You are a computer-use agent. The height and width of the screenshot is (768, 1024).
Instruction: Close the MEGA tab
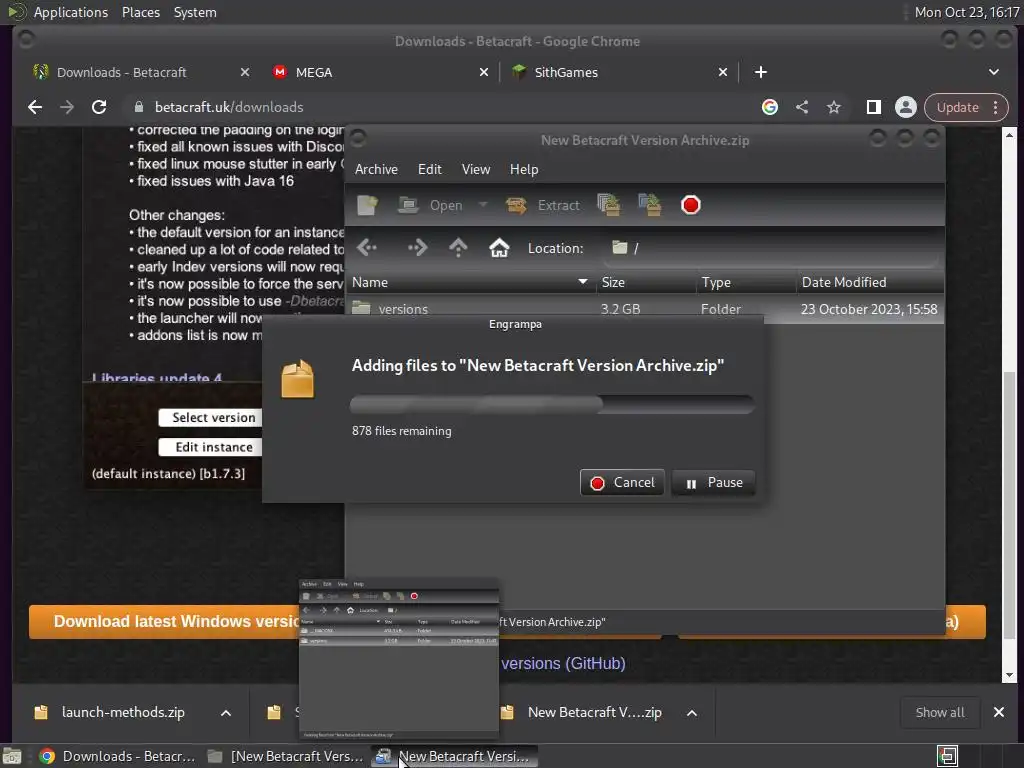pos(484,72)
